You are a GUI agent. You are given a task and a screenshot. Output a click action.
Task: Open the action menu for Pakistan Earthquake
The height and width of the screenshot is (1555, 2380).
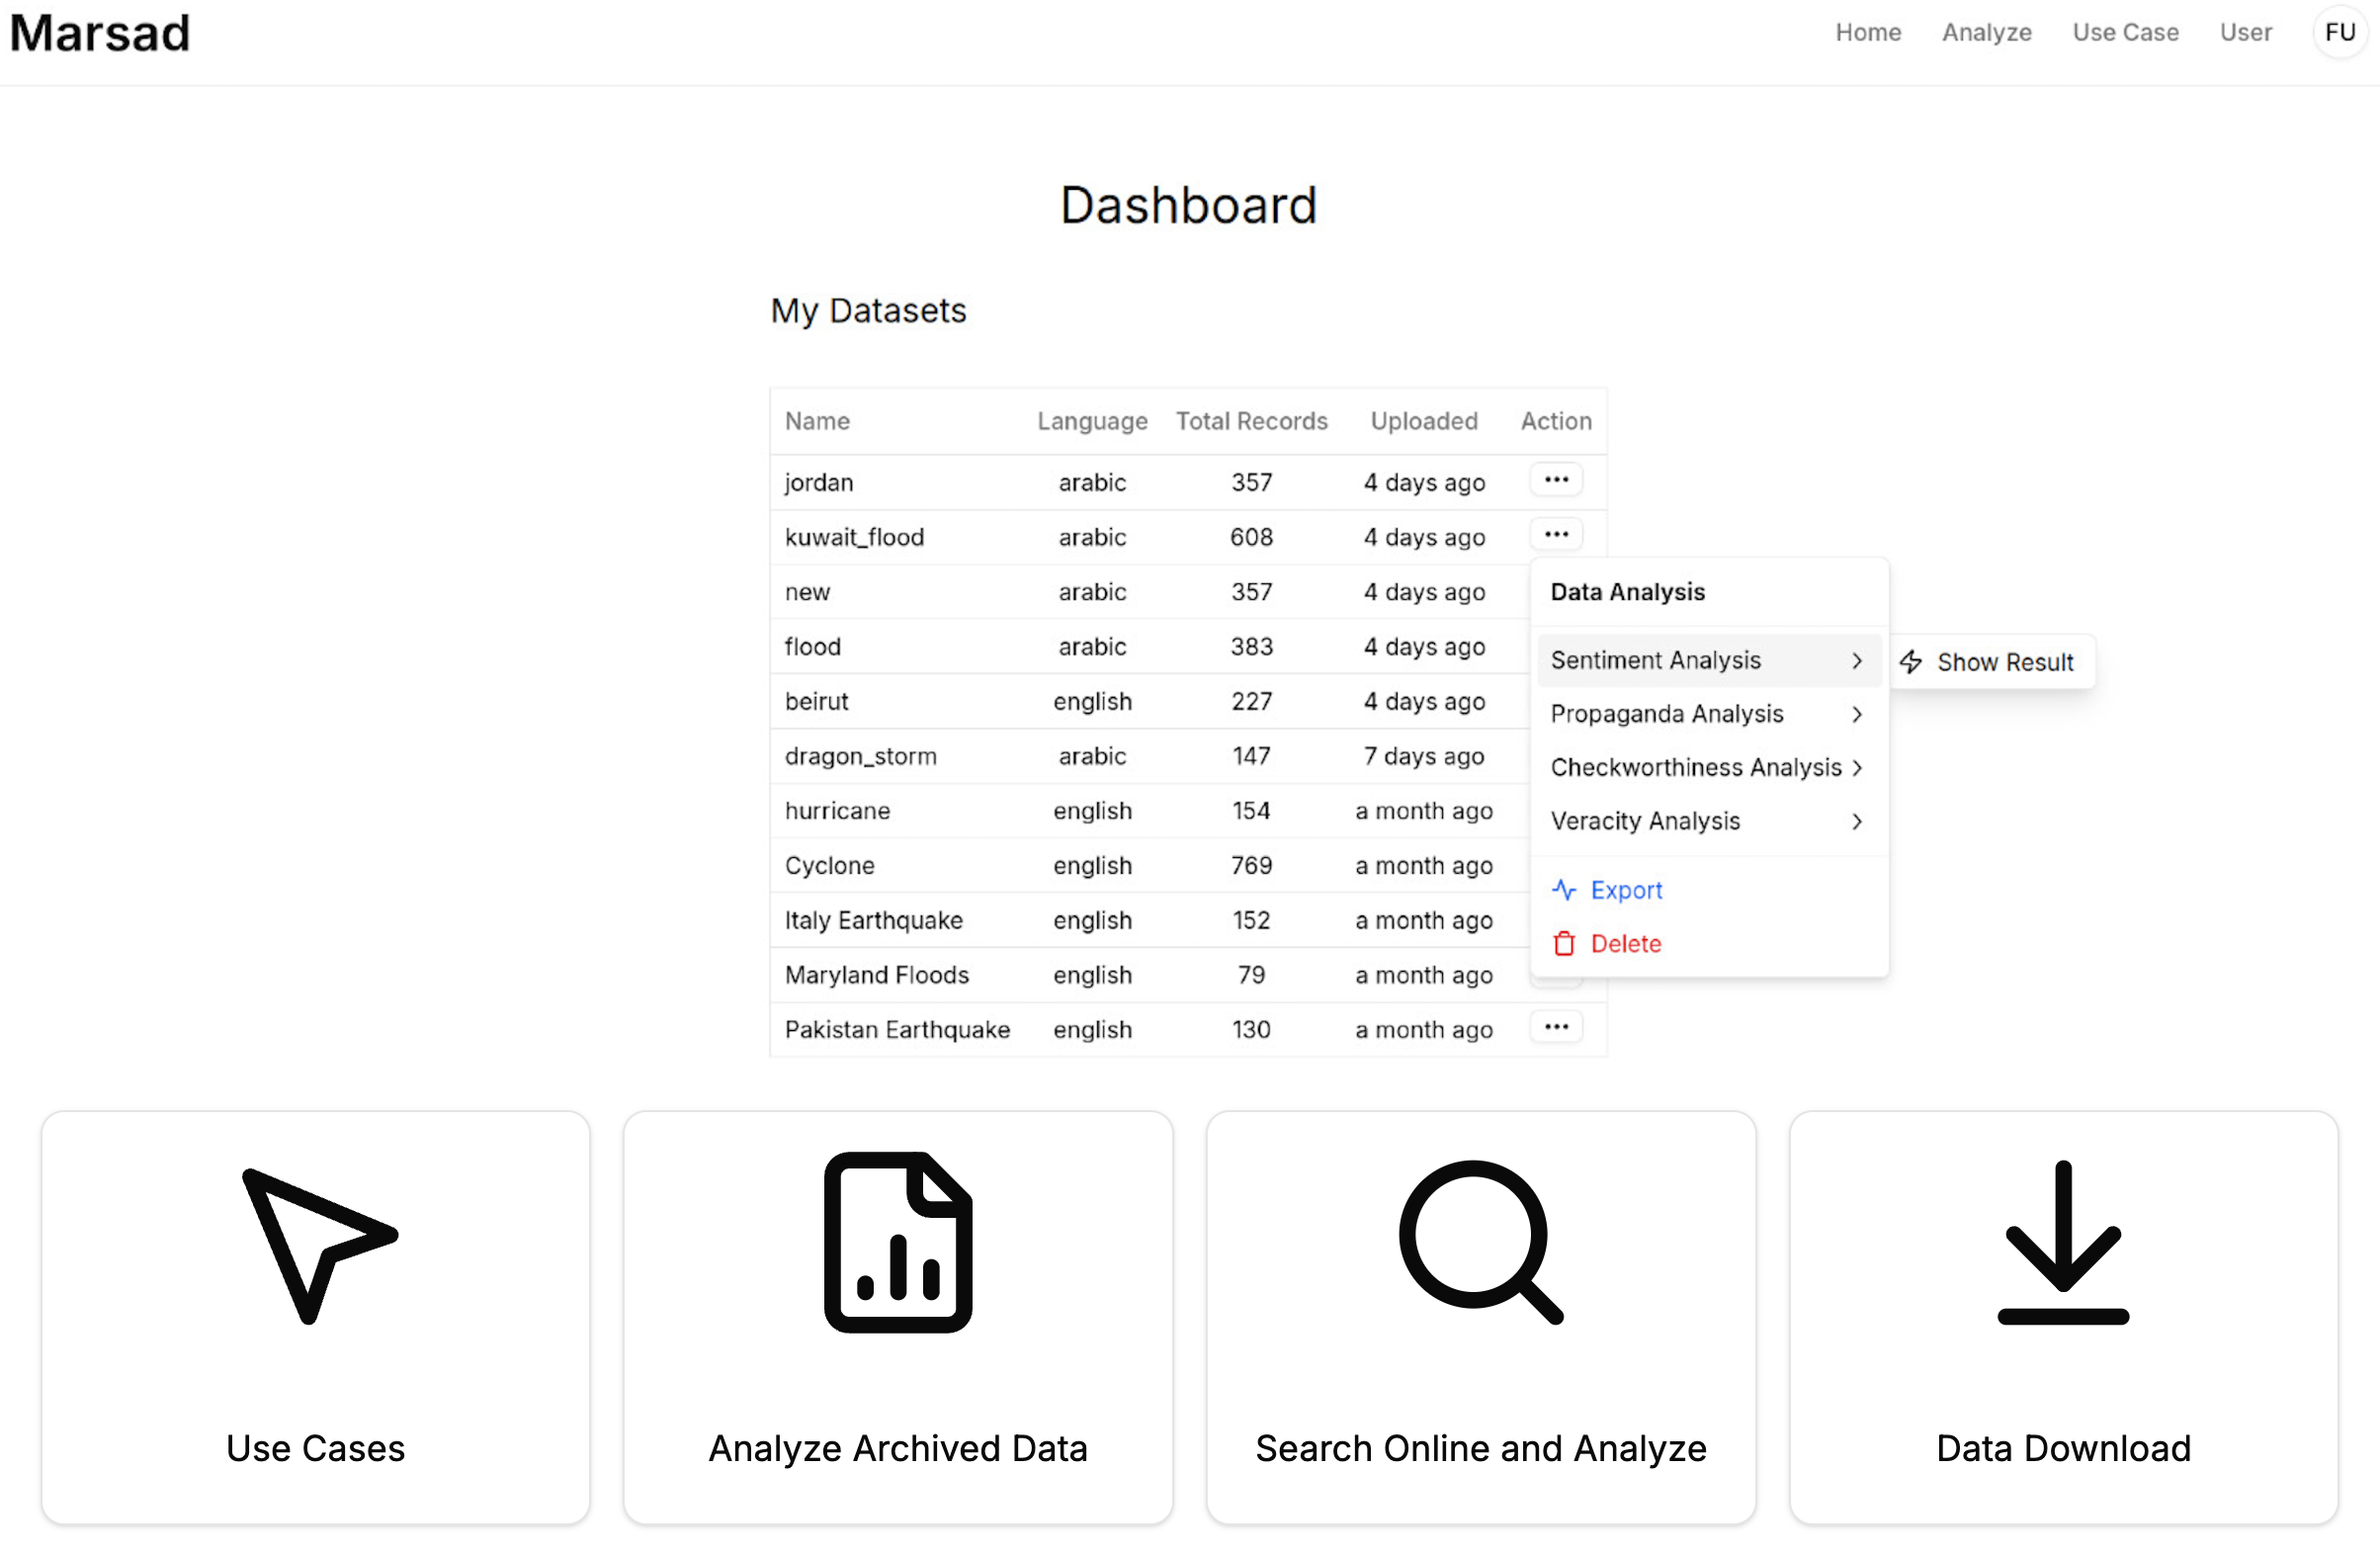1555,1027
